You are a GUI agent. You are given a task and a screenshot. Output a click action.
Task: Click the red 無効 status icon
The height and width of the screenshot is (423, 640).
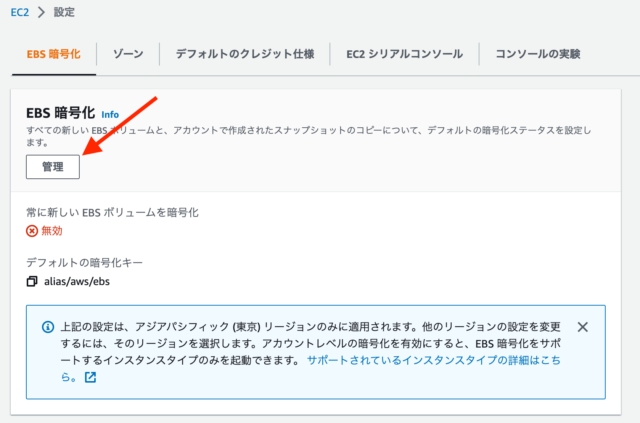point(32,231)
